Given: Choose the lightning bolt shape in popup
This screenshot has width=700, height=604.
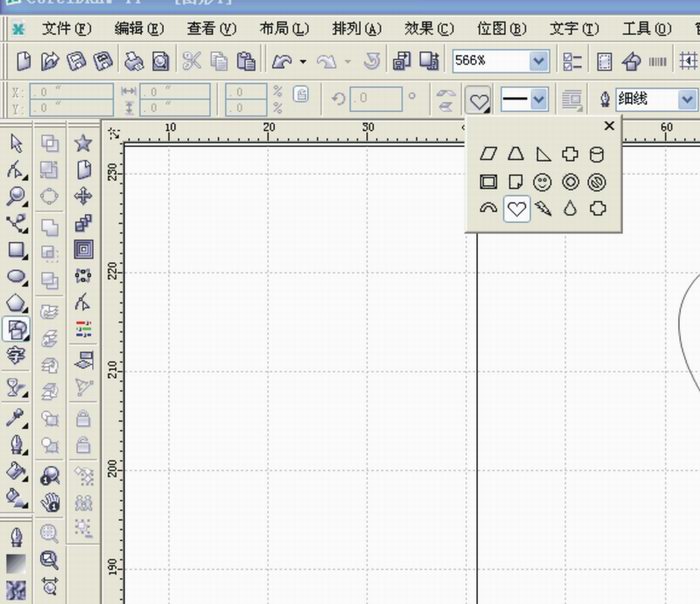Looking at the screenshot, I should point(543,208).
